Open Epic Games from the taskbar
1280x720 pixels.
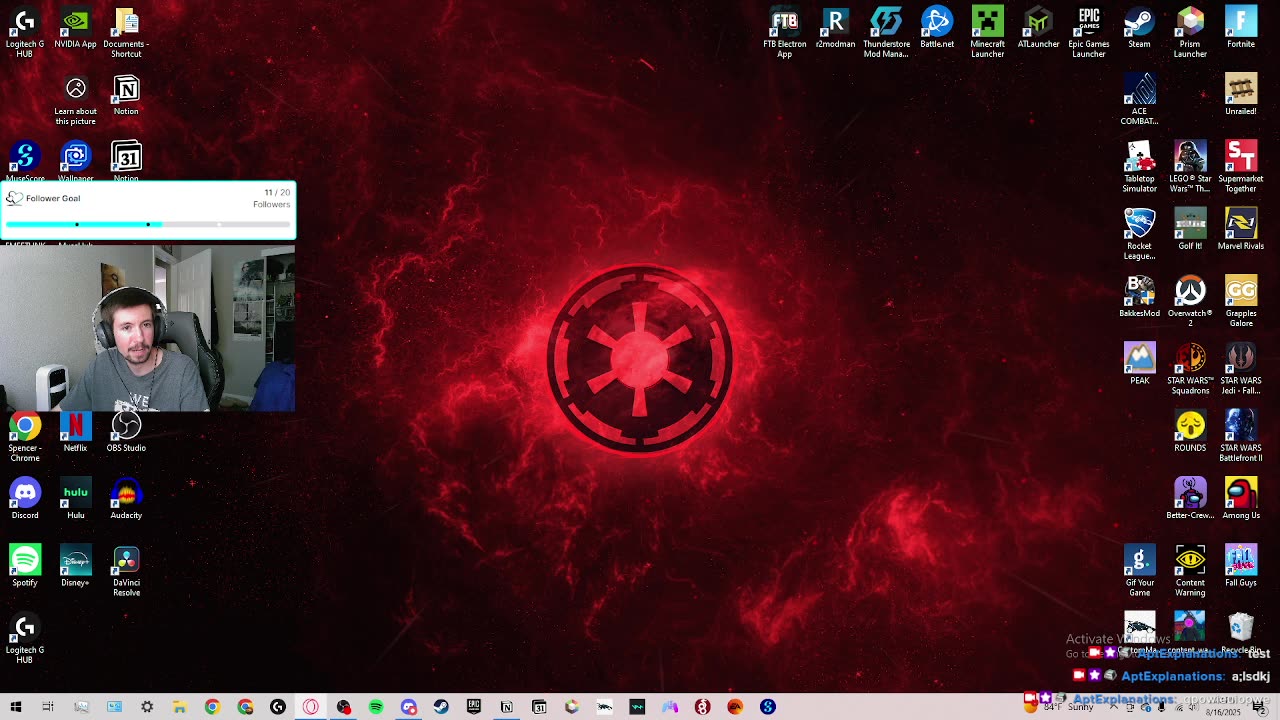474,707
